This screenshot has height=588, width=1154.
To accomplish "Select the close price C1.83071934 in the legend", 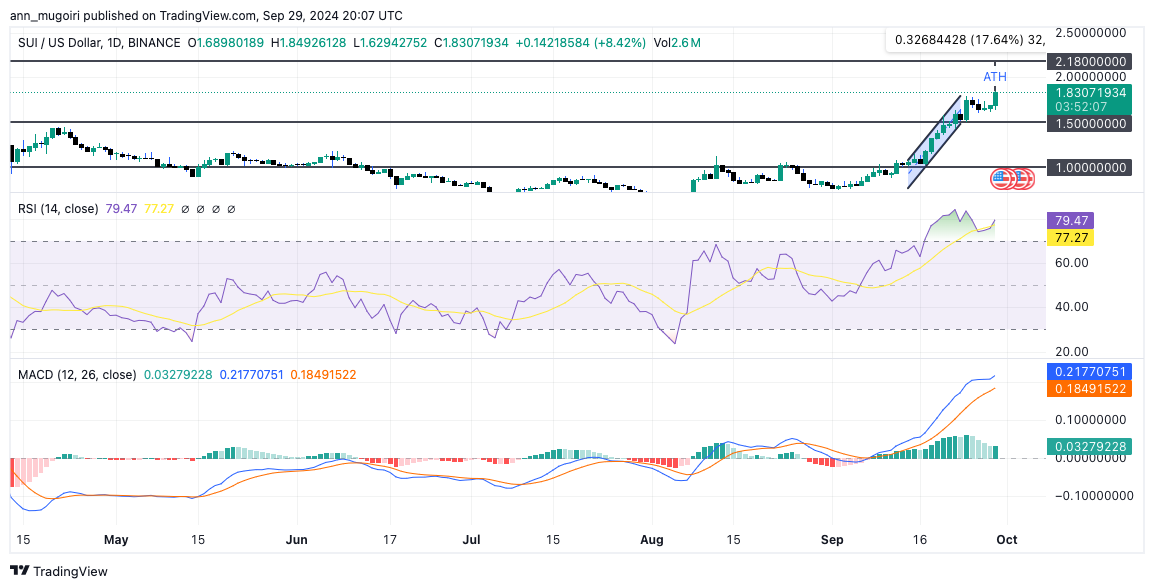I will coord(472,43).
